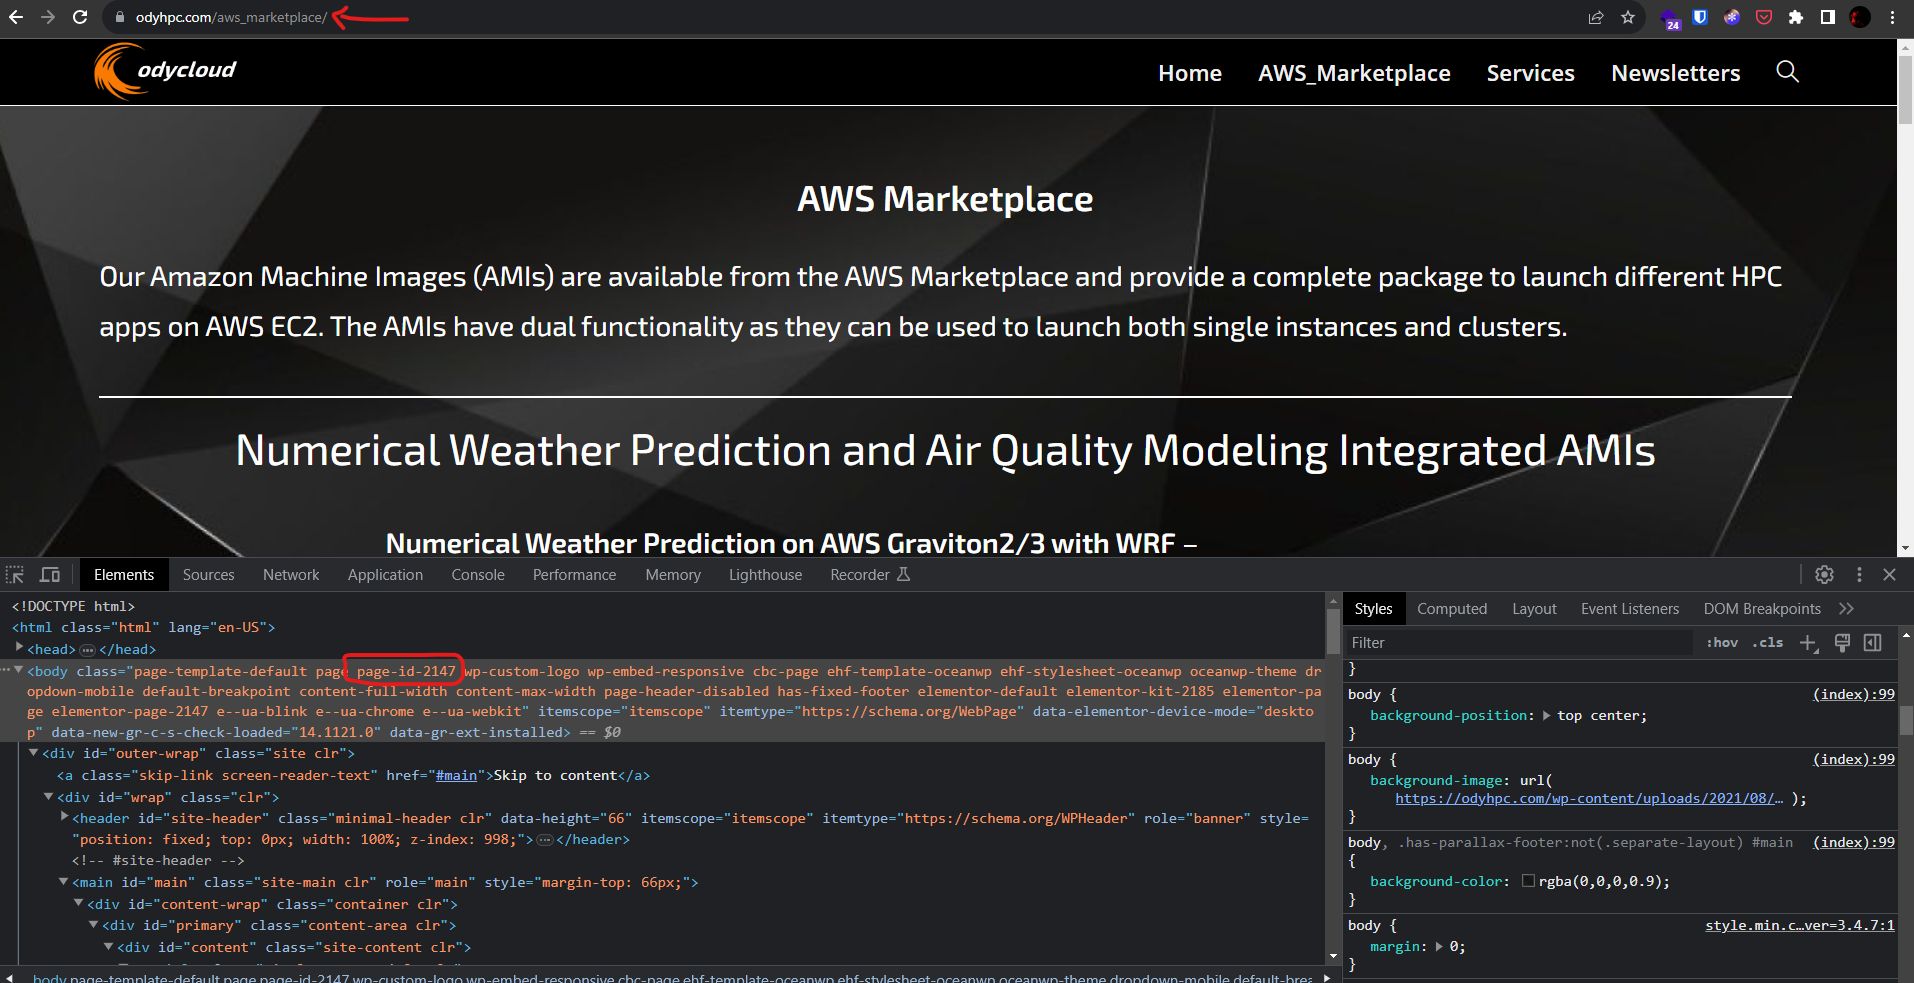Image resolution: width=1914 pixels, height=983 pixels.
Task: Open the Application panel tab
Action: click(385, 575)
